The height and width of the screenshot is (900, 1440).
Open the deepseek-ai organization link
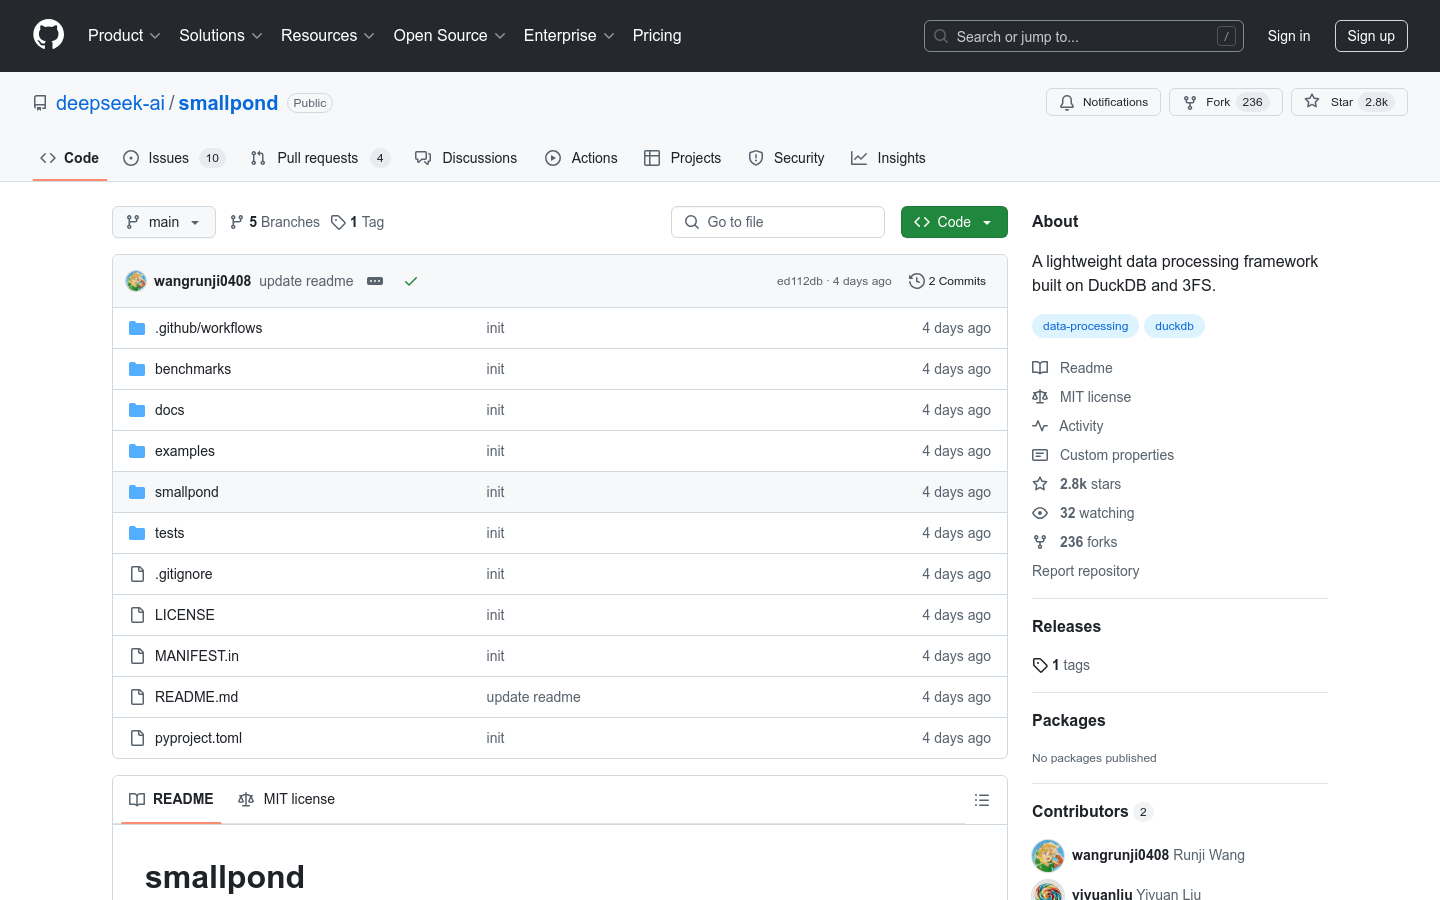point(110,103)
